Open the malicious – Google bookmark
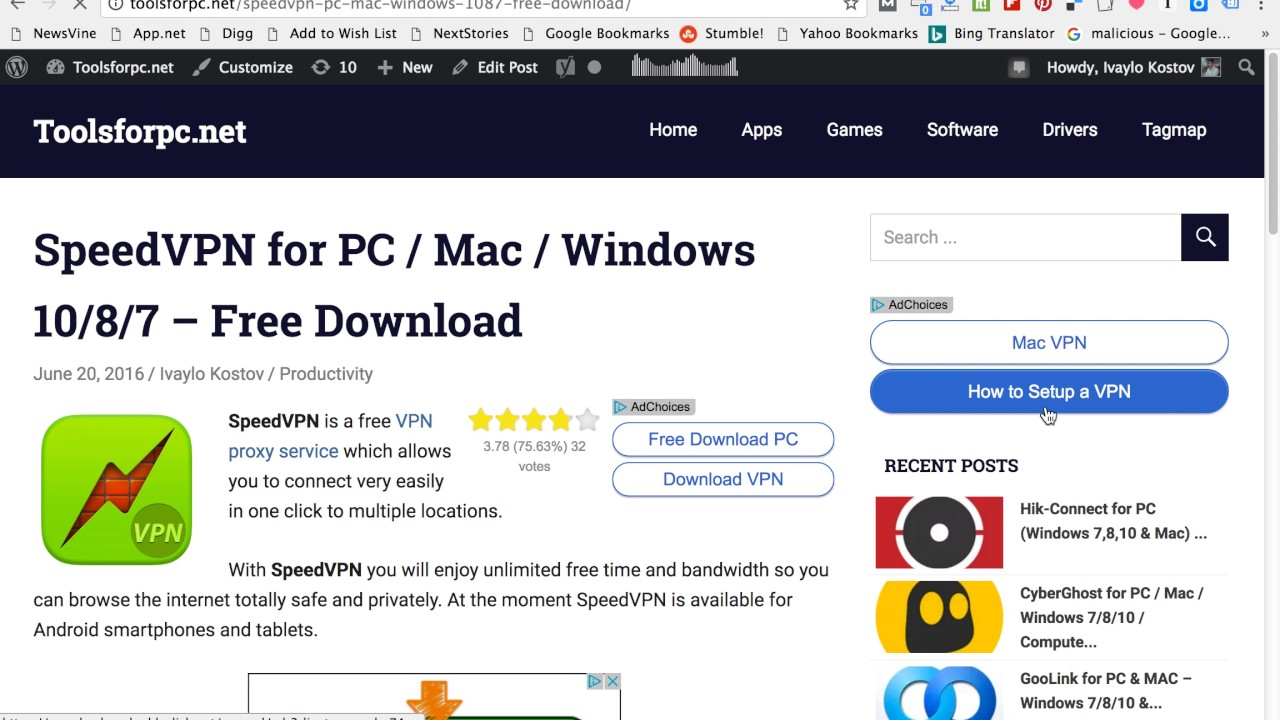 pyautogui.click(x=1149, y=33)
